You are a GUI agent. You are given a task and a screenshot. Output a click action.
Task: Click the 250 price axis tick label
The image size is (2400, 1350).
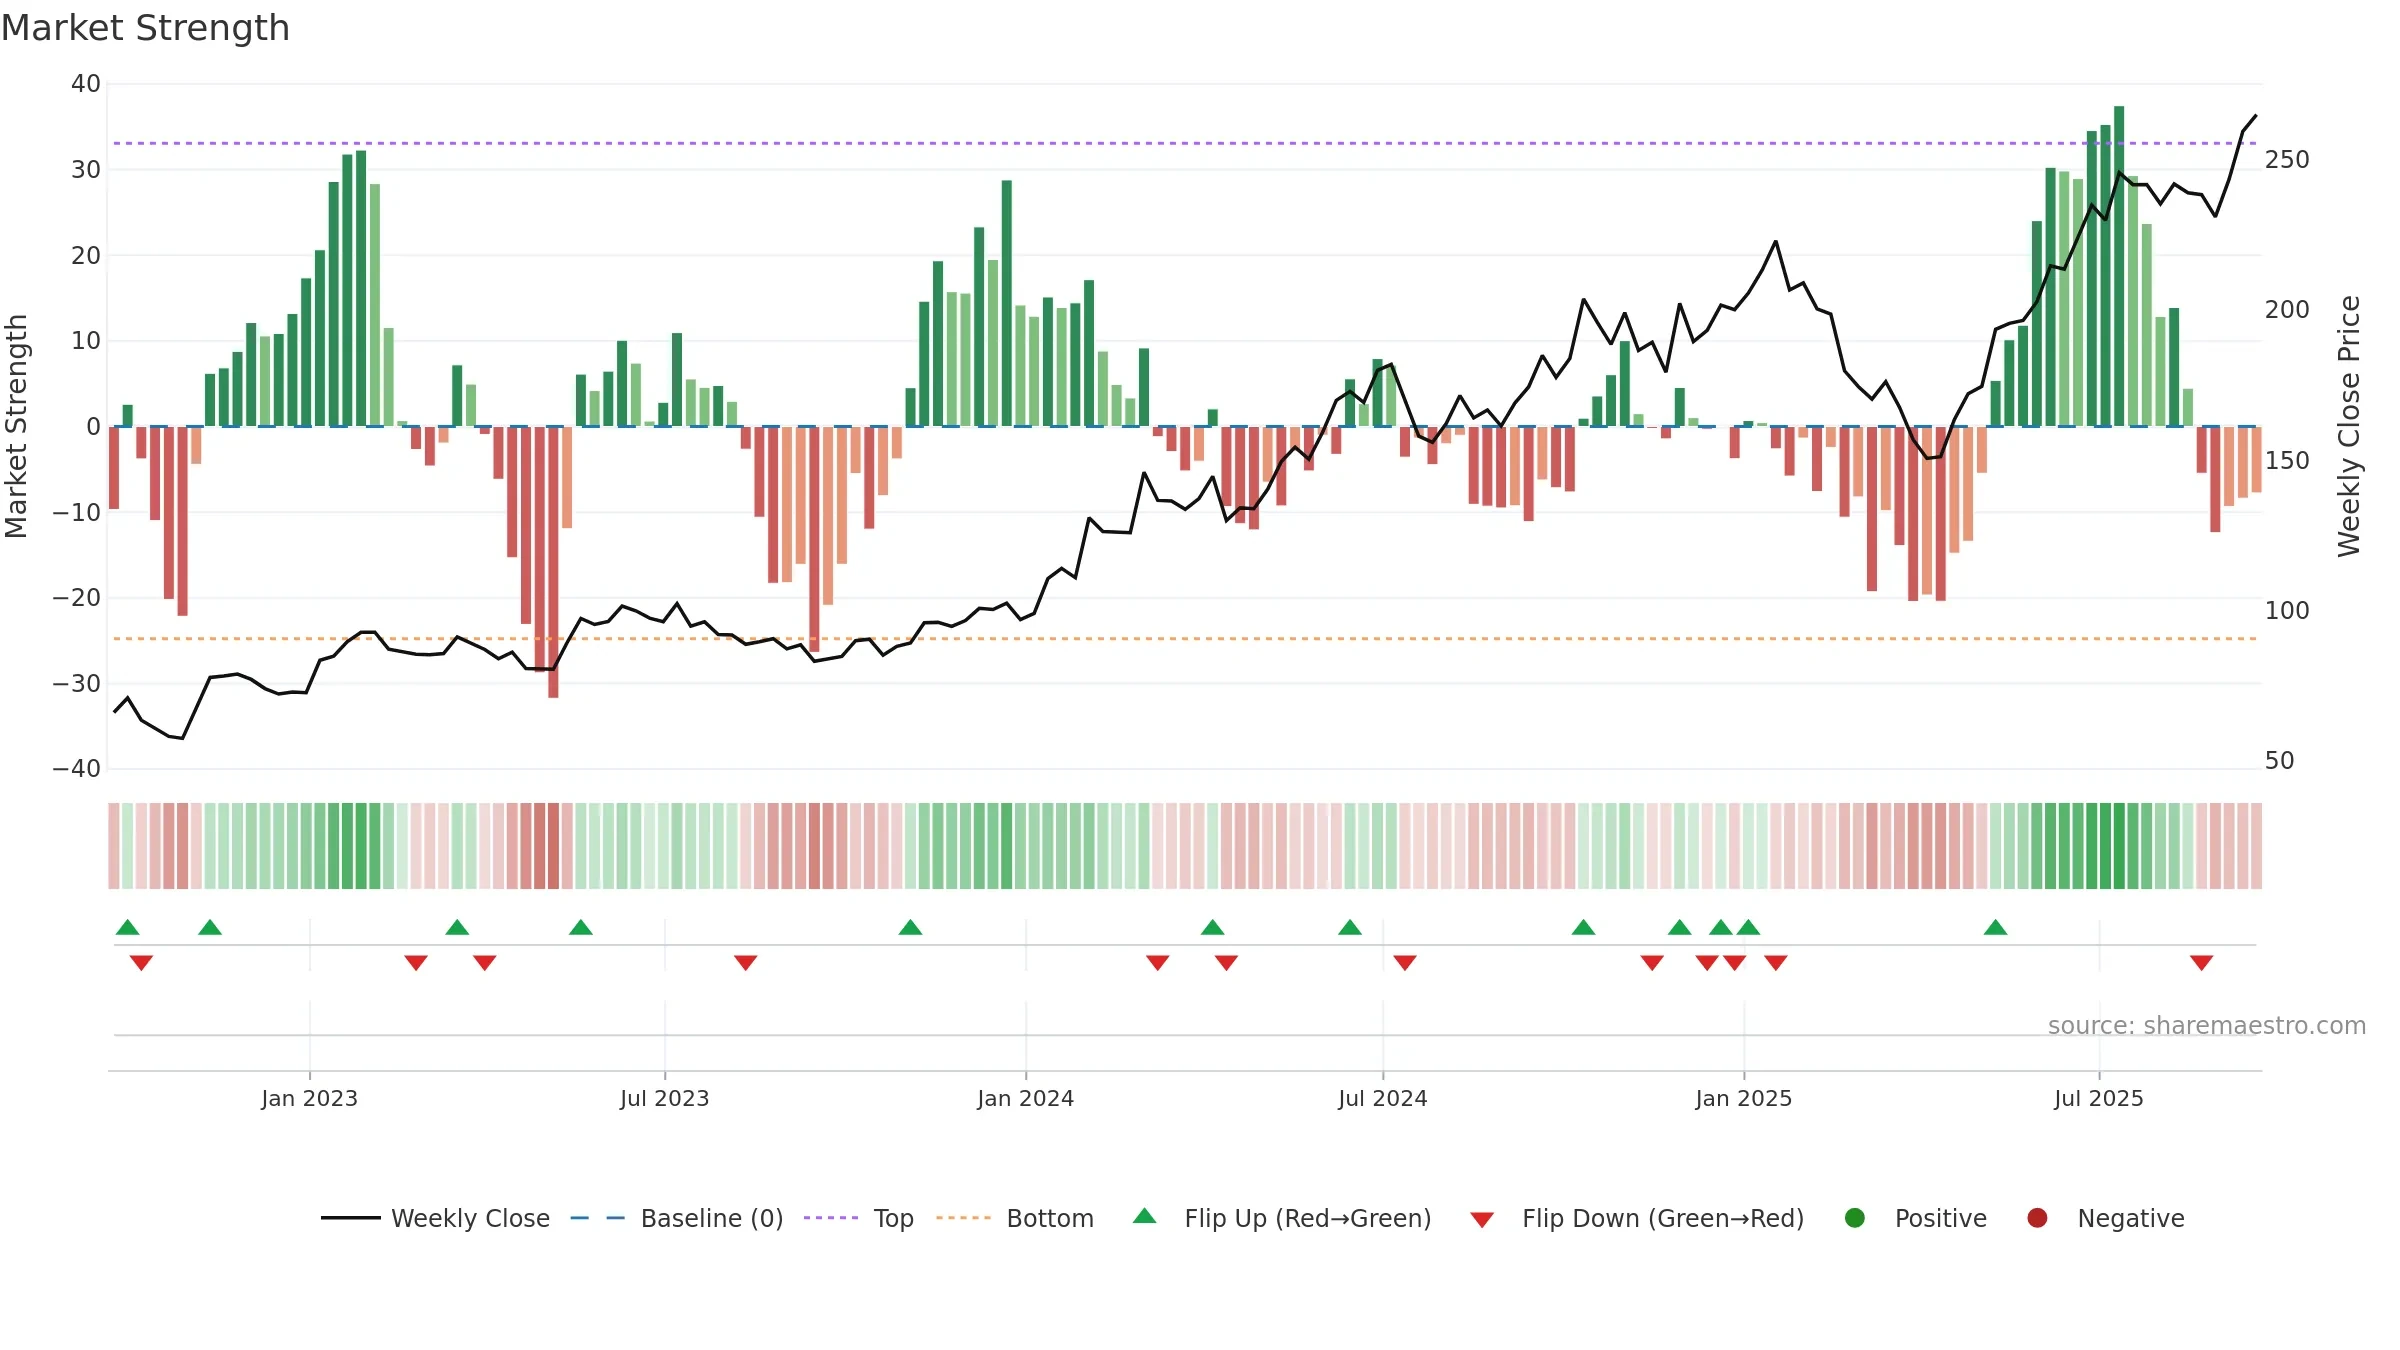(x=2287, y=160)
